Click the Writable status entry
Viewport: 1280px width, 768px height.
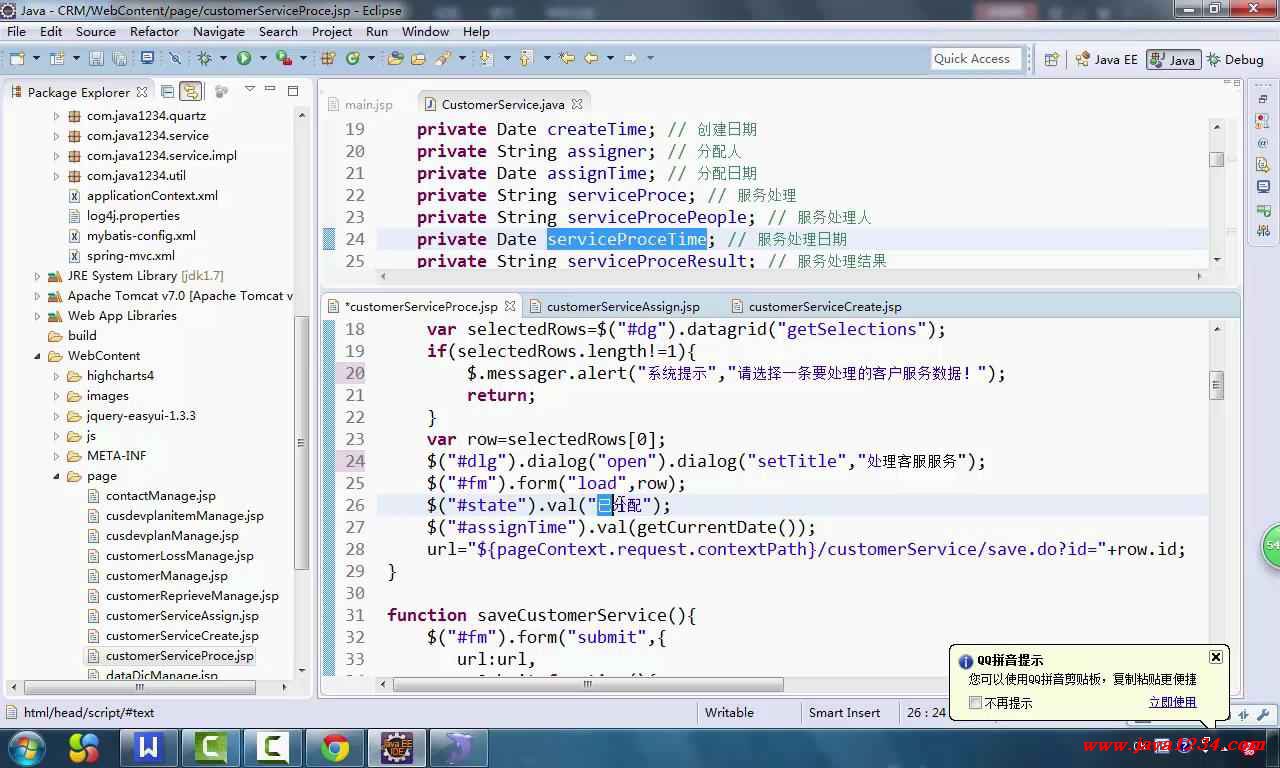click(730, 713)
